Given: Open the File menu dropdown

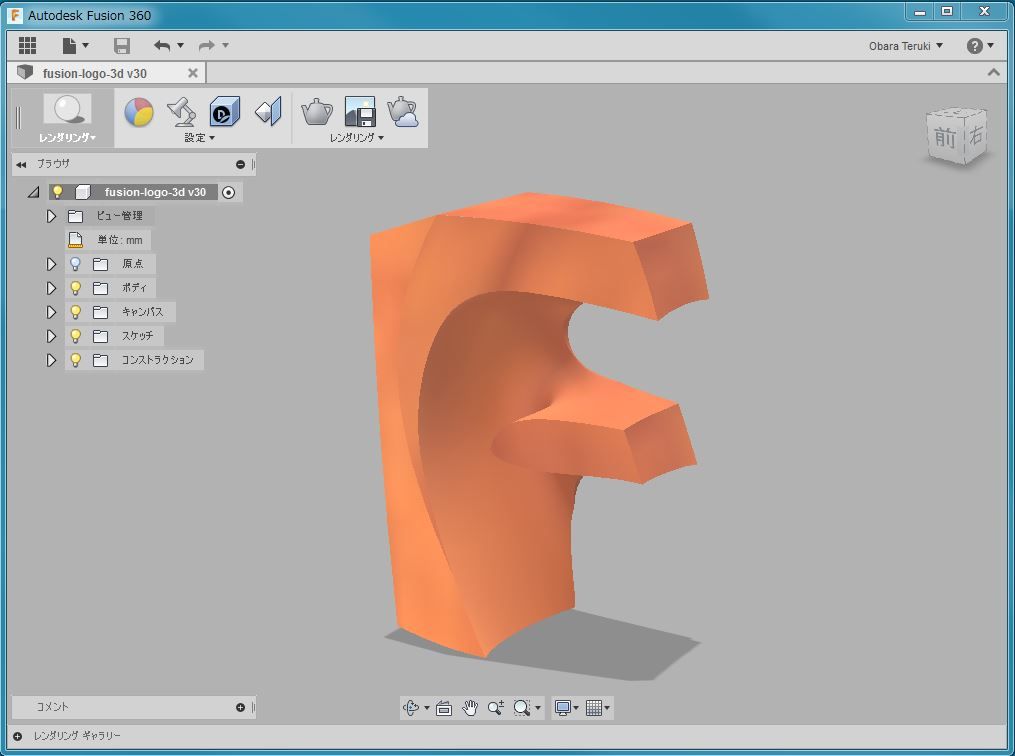Looking at the screenshot, I should 76,45.
